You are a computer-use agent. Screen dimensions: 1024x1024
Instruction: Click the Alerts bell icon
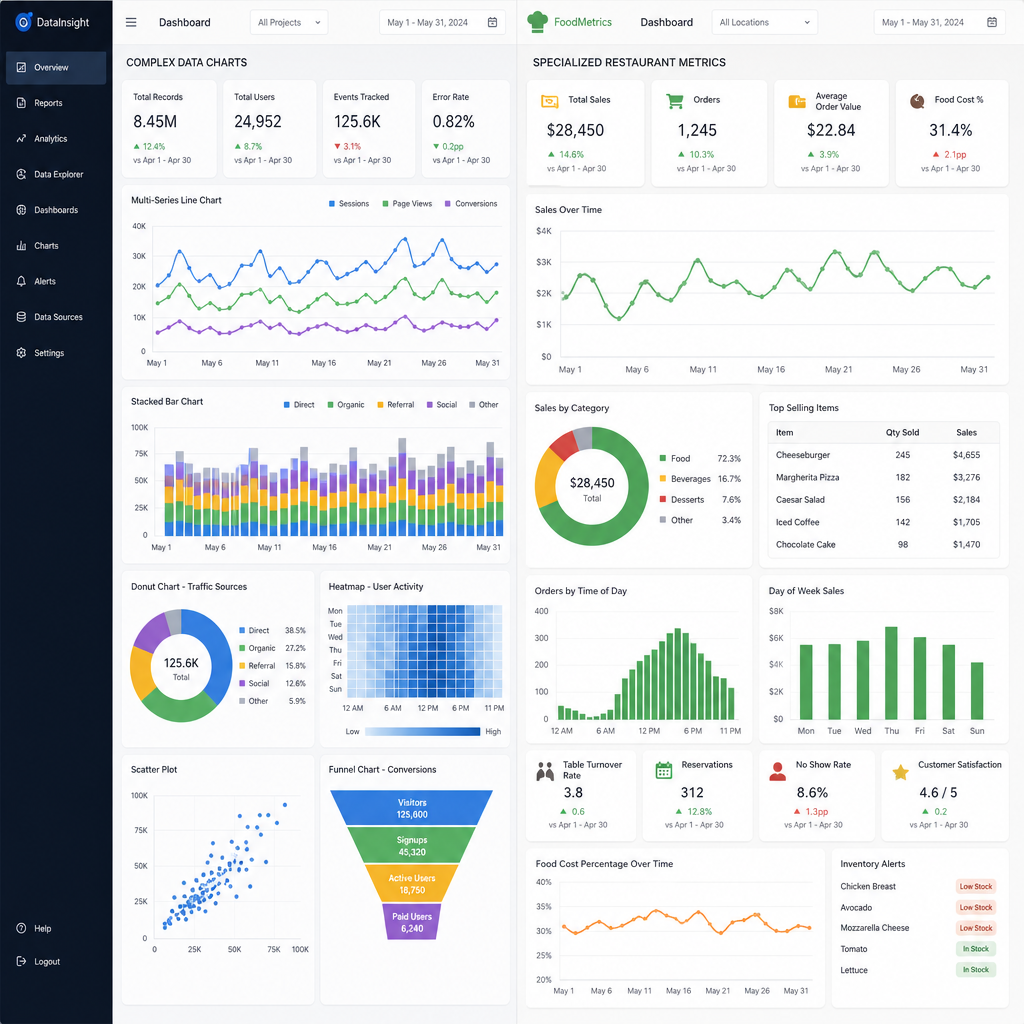[x=22, y=281]
